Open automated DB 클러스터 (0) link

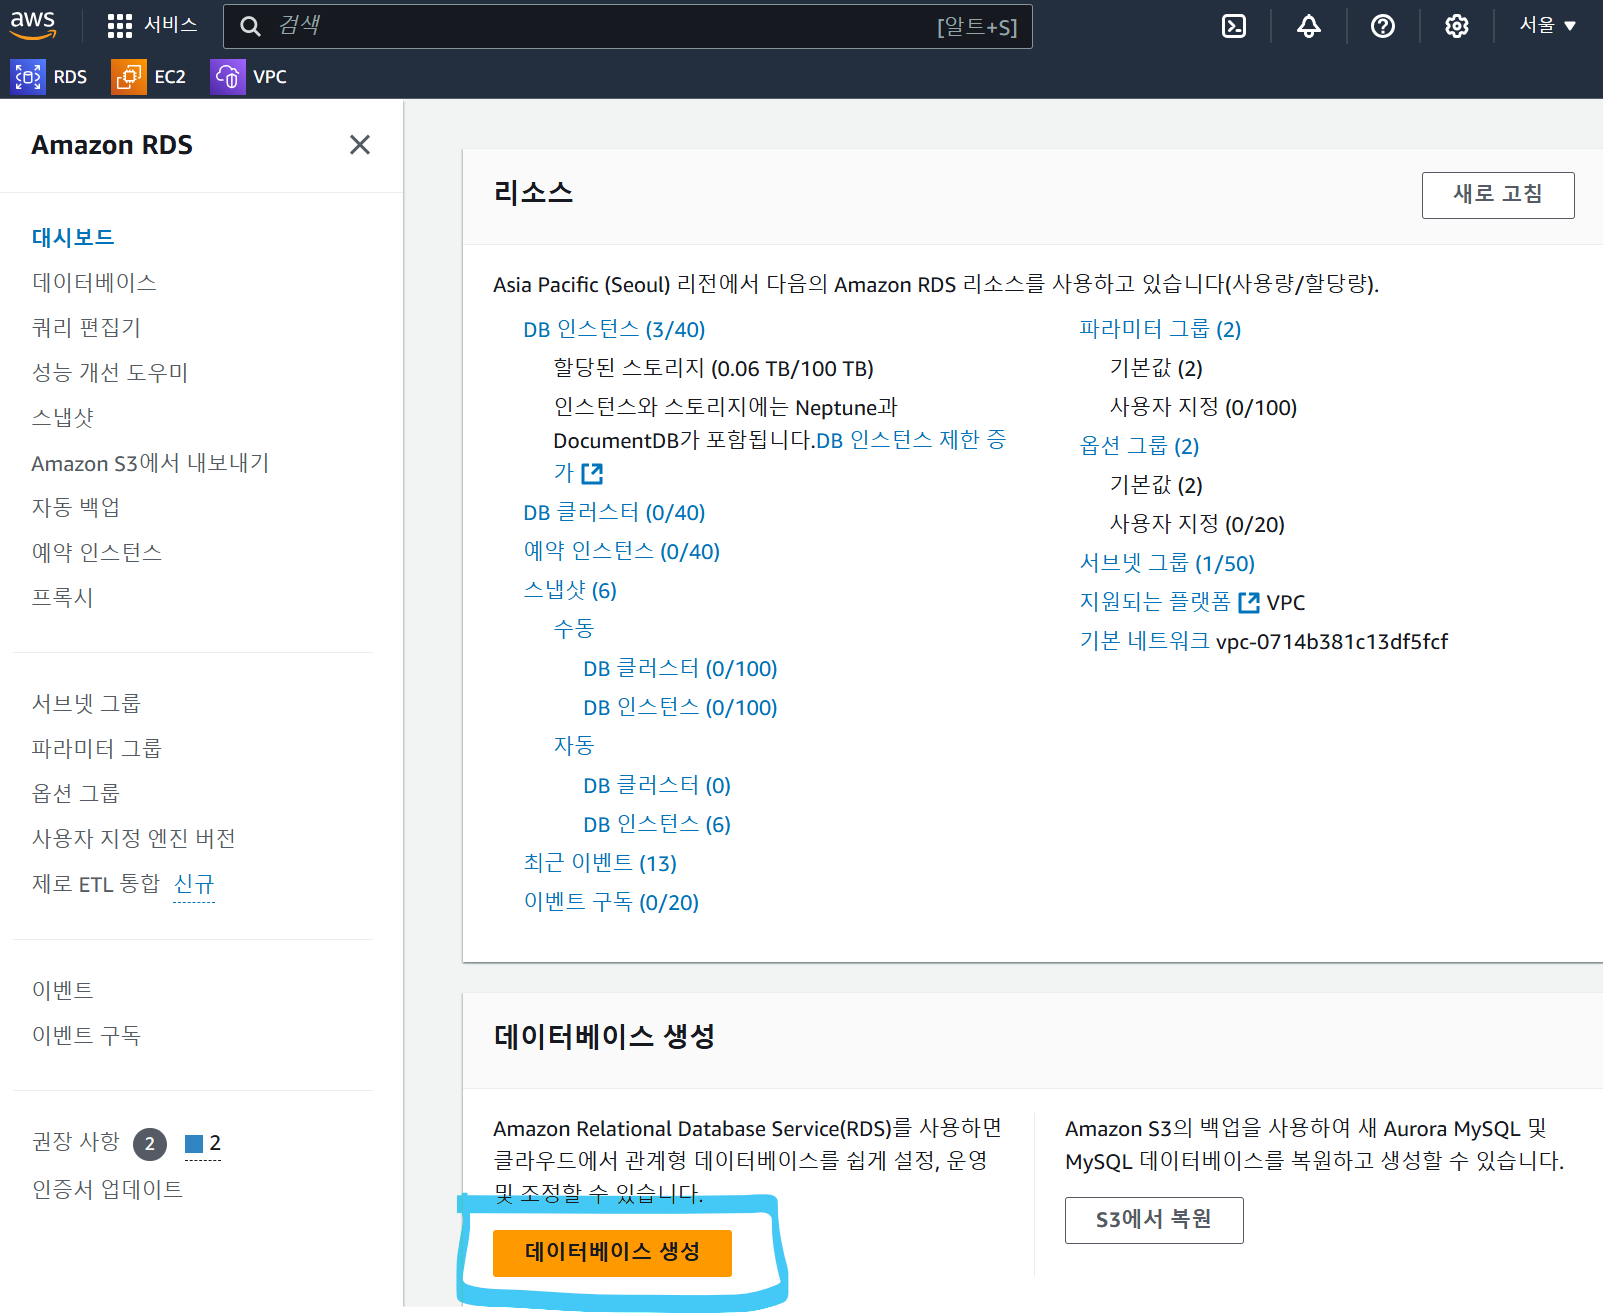pos(657,785)
